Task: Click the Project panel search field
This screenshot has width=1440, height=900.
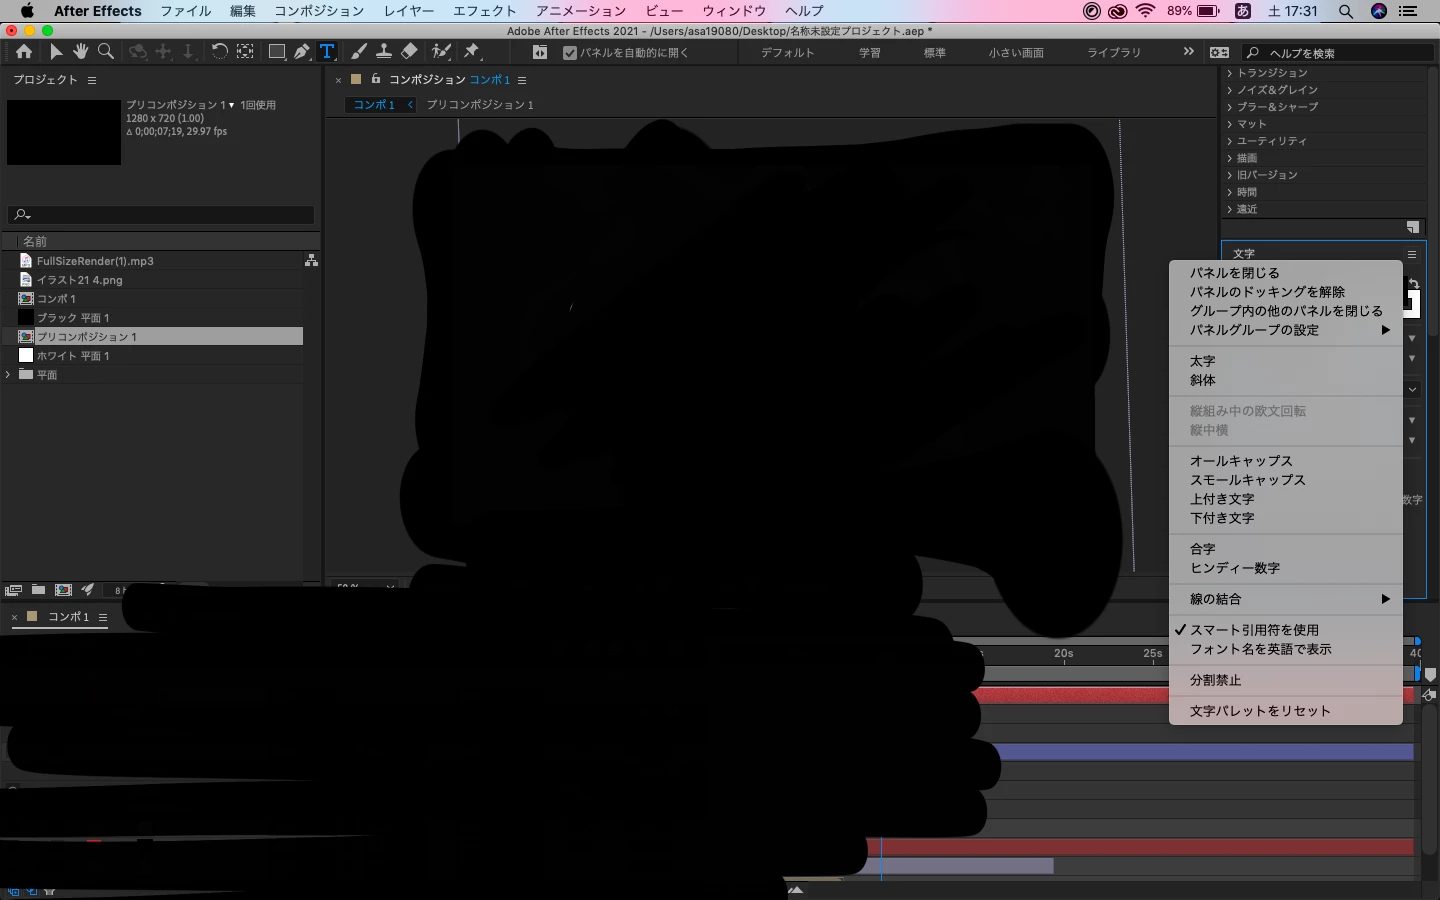Action: click(x=161, y=215)
